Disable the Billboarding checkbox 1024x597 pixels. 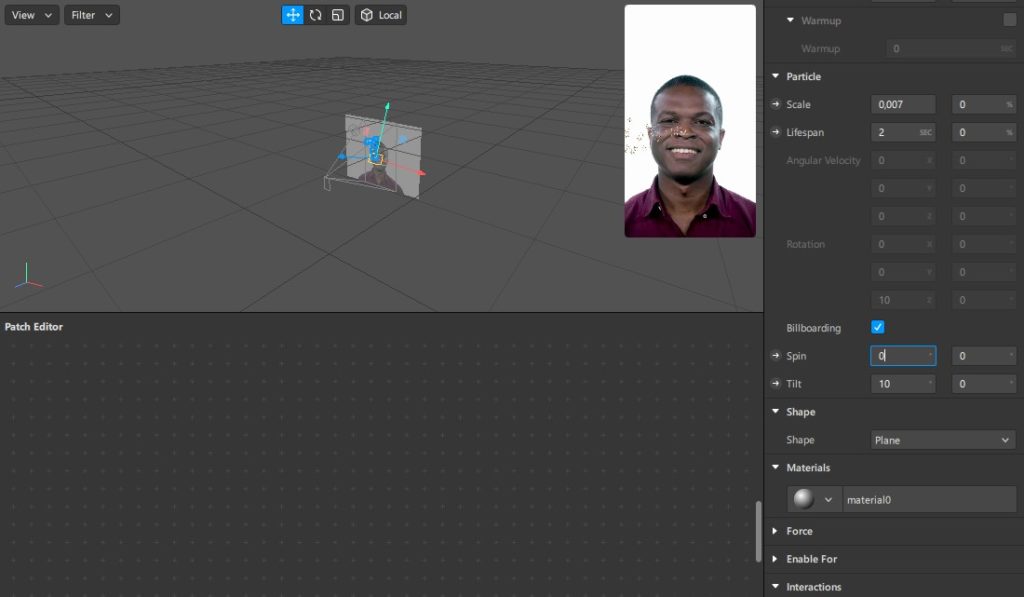pyautogui.click(x=878, y=328)
